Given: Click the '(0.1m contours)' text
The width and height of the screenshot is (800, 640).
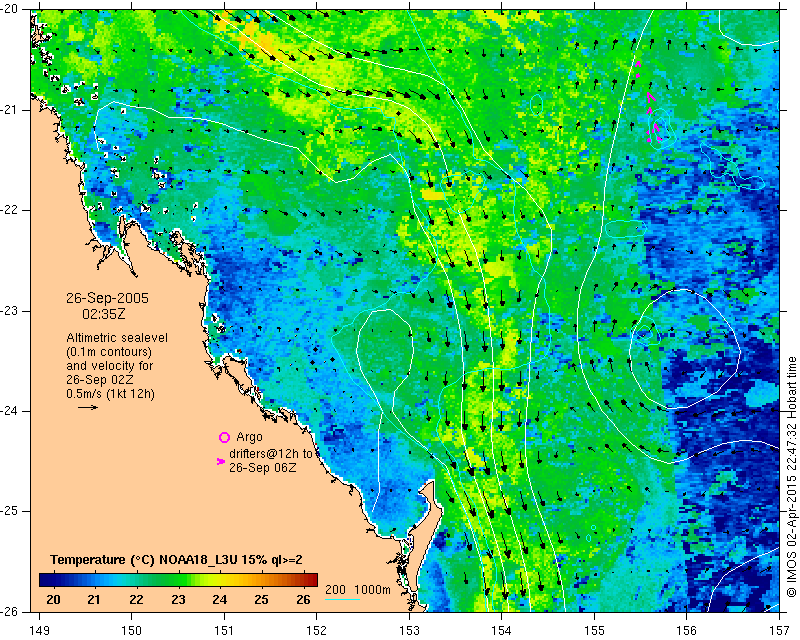Looking at the screenshot, I should [x=109, y=352].
